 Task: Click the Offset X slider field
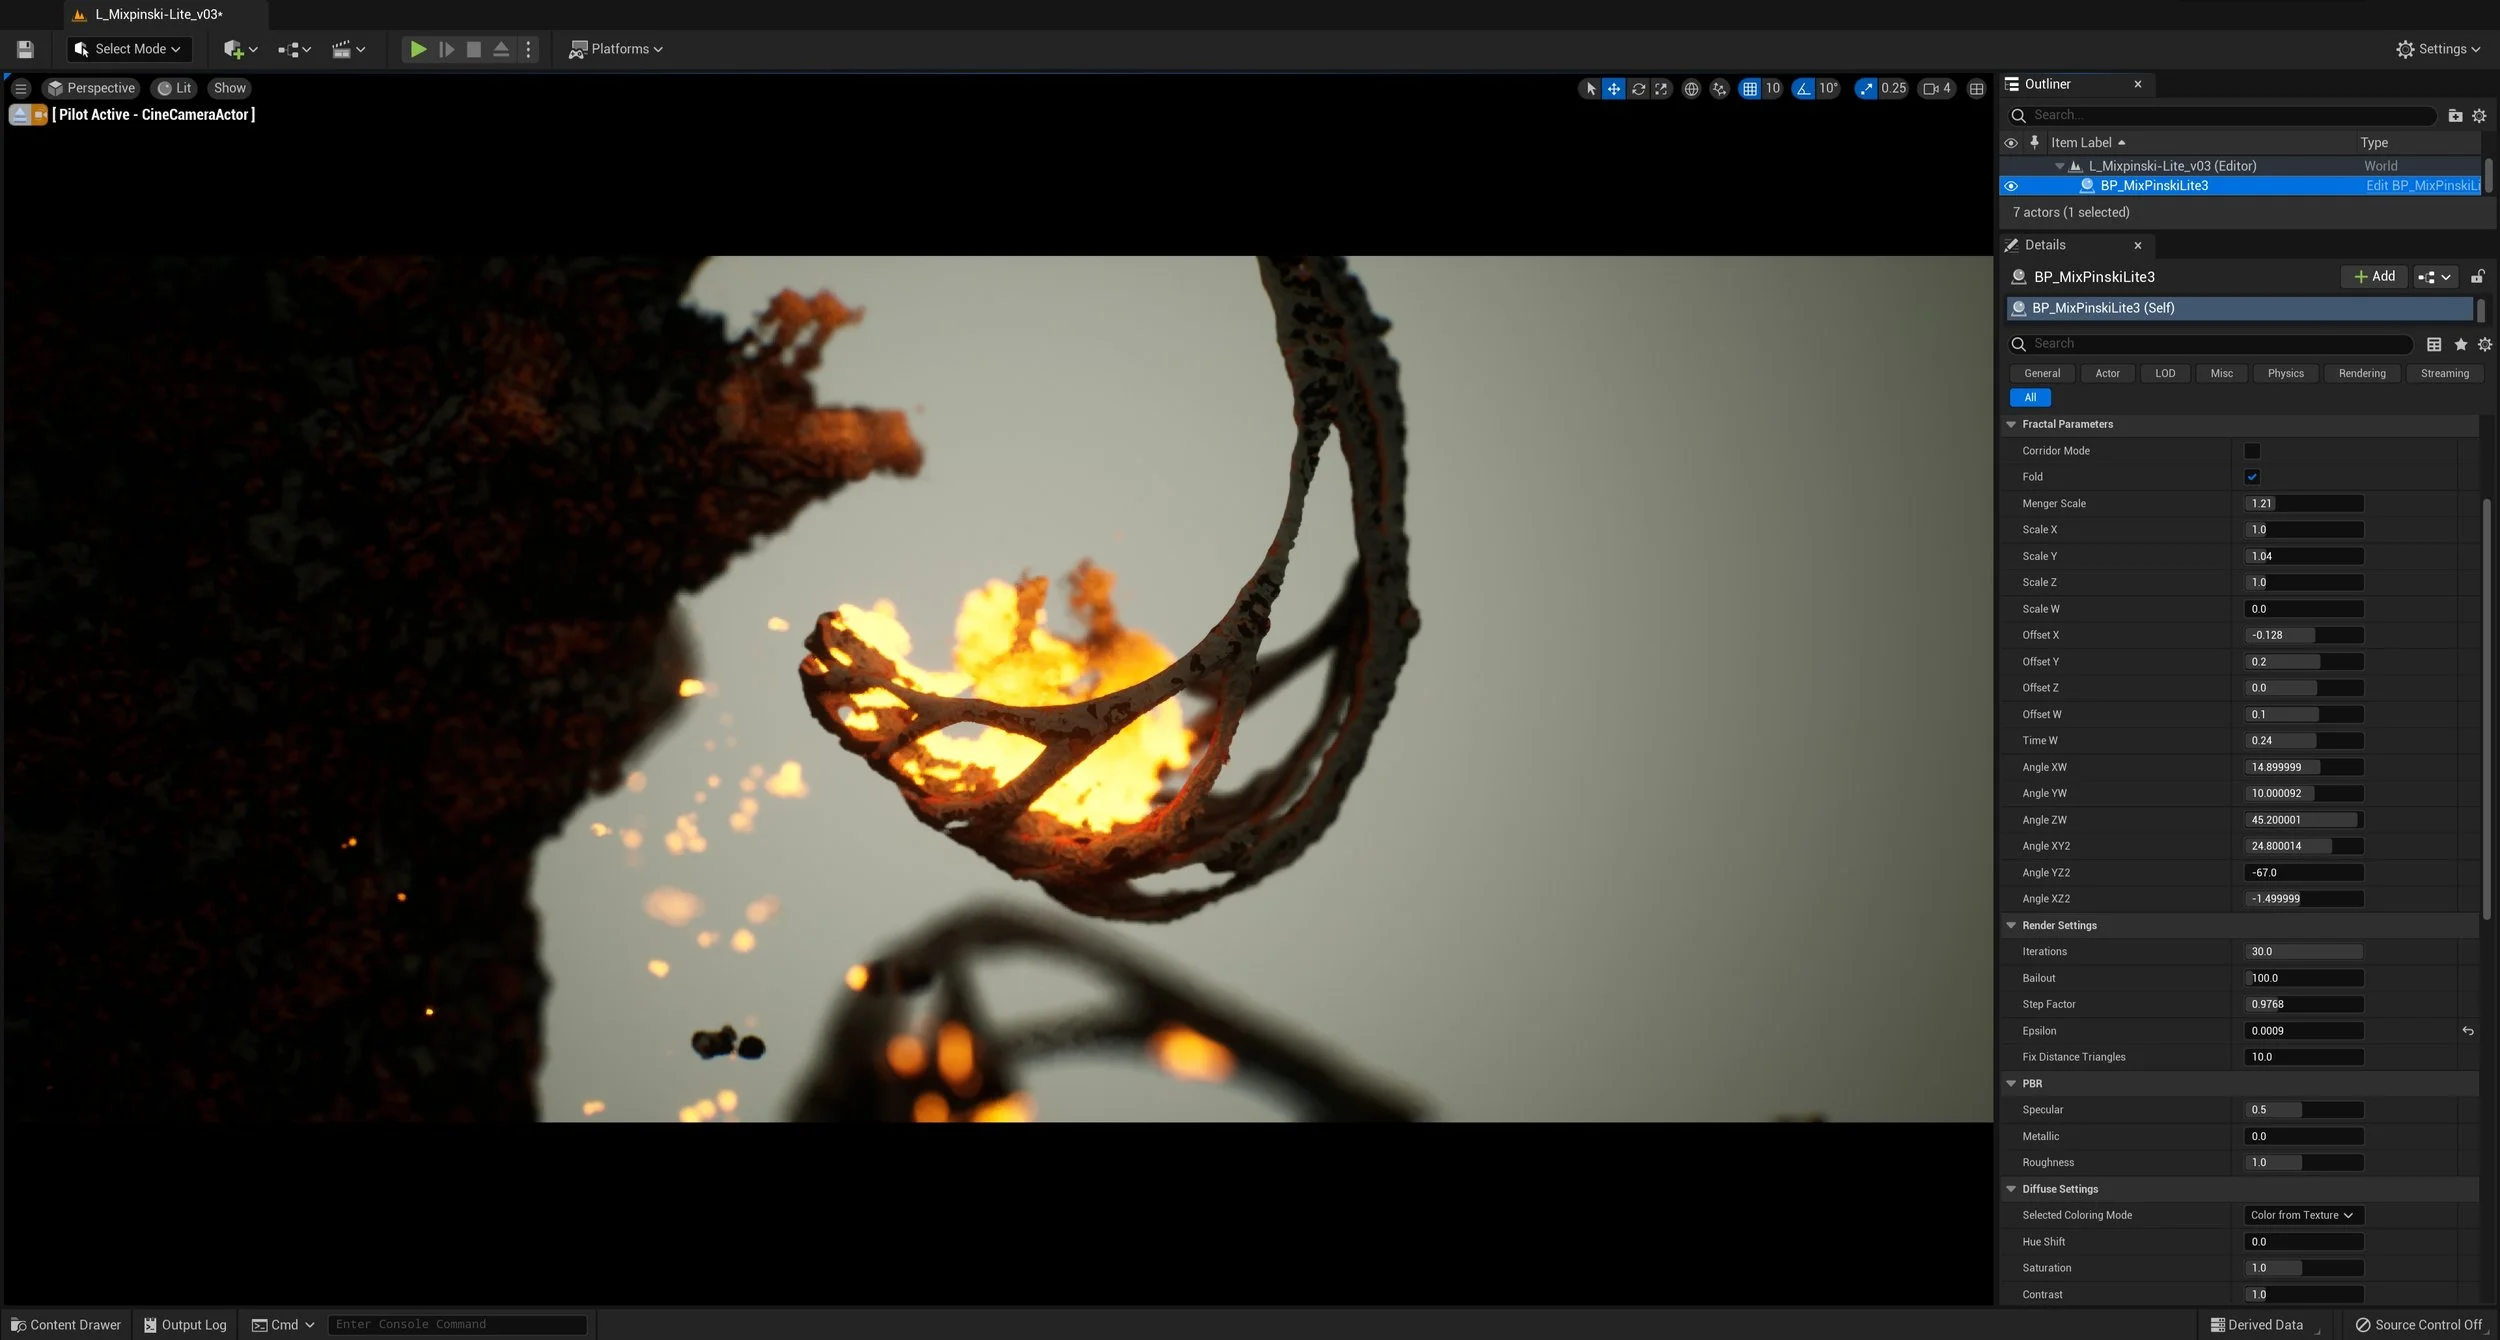pyautogui.click(x=2303, y=635)
